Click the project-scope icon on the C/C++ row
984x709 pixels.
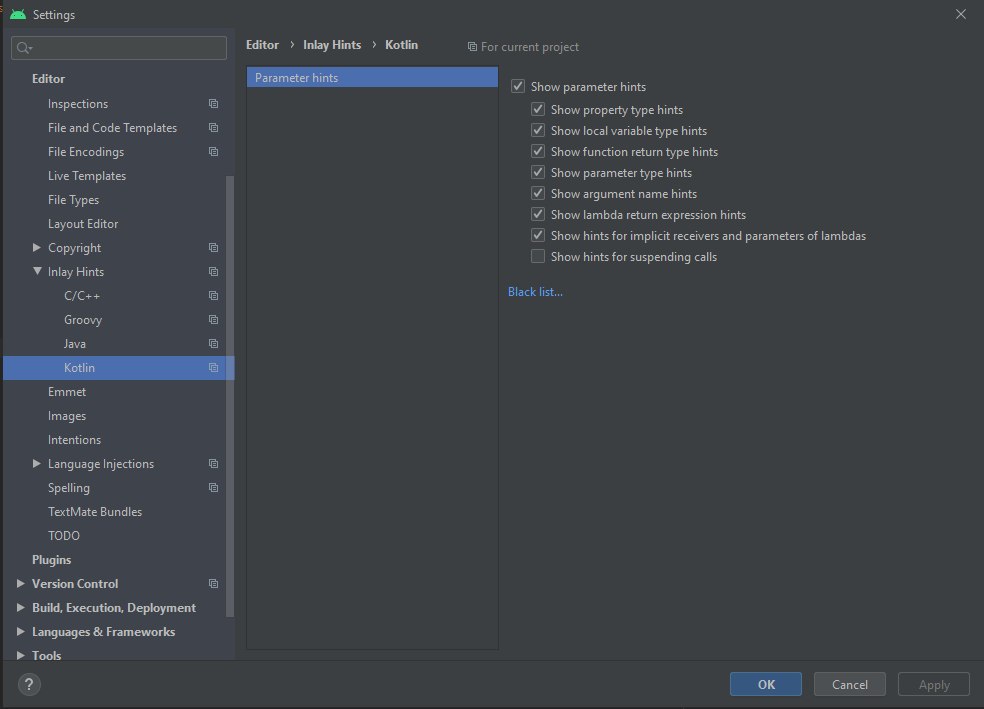[x=213, y=296]
